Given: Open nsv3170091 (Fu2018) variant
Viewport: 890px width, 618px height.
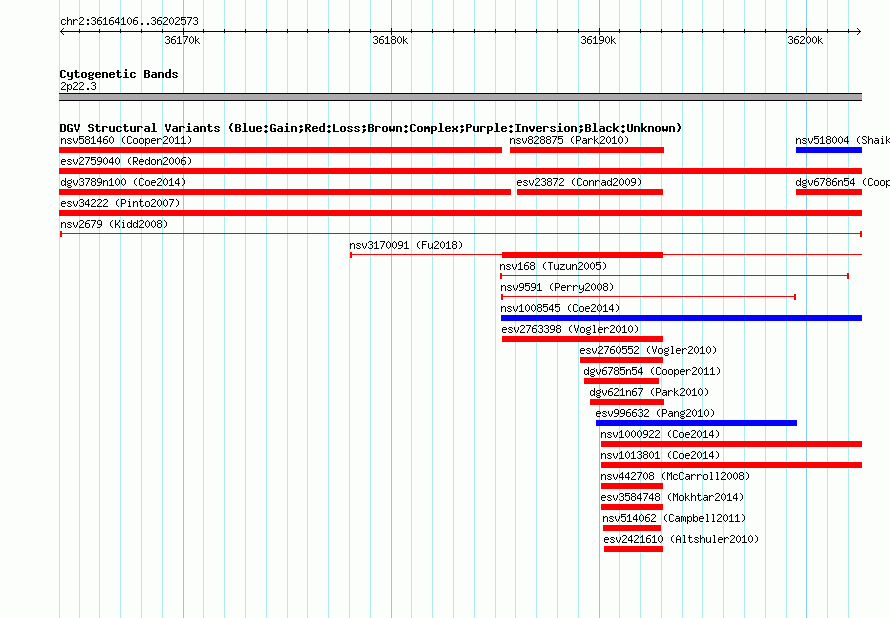Looking at the screenshot, I should (x=406, y=245).
